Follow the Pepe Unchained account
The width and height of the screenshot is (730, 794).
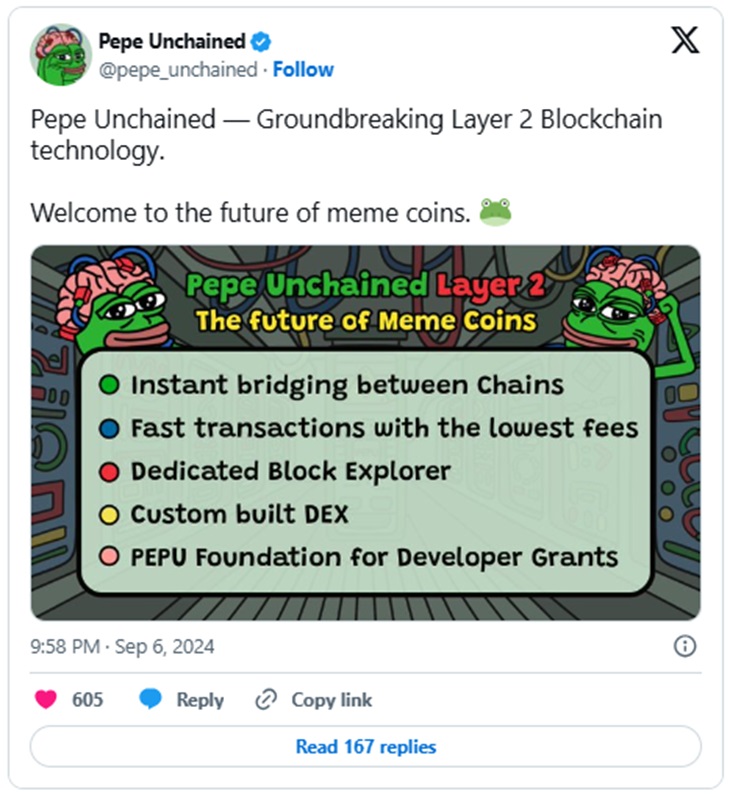coord(303,70)
